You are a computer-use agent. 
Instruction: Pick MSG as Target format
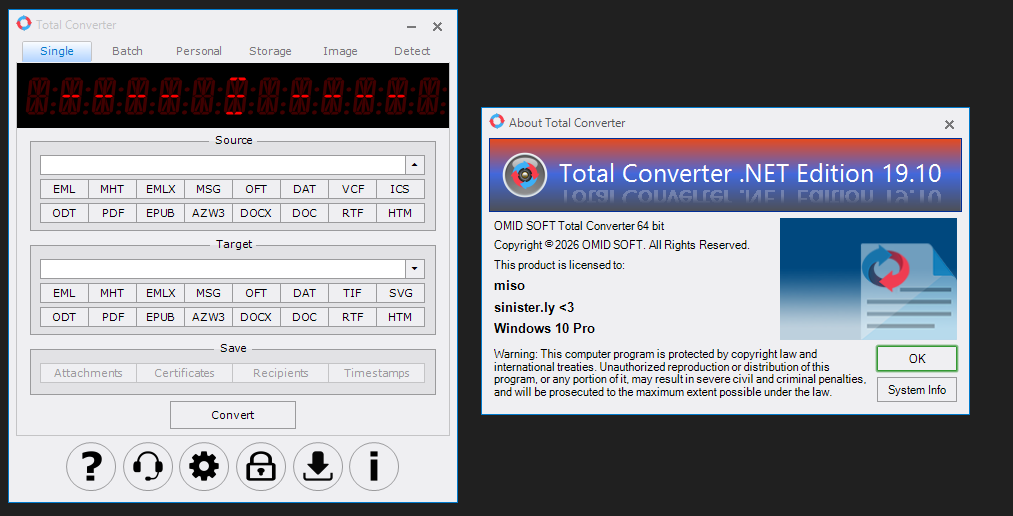208,293
